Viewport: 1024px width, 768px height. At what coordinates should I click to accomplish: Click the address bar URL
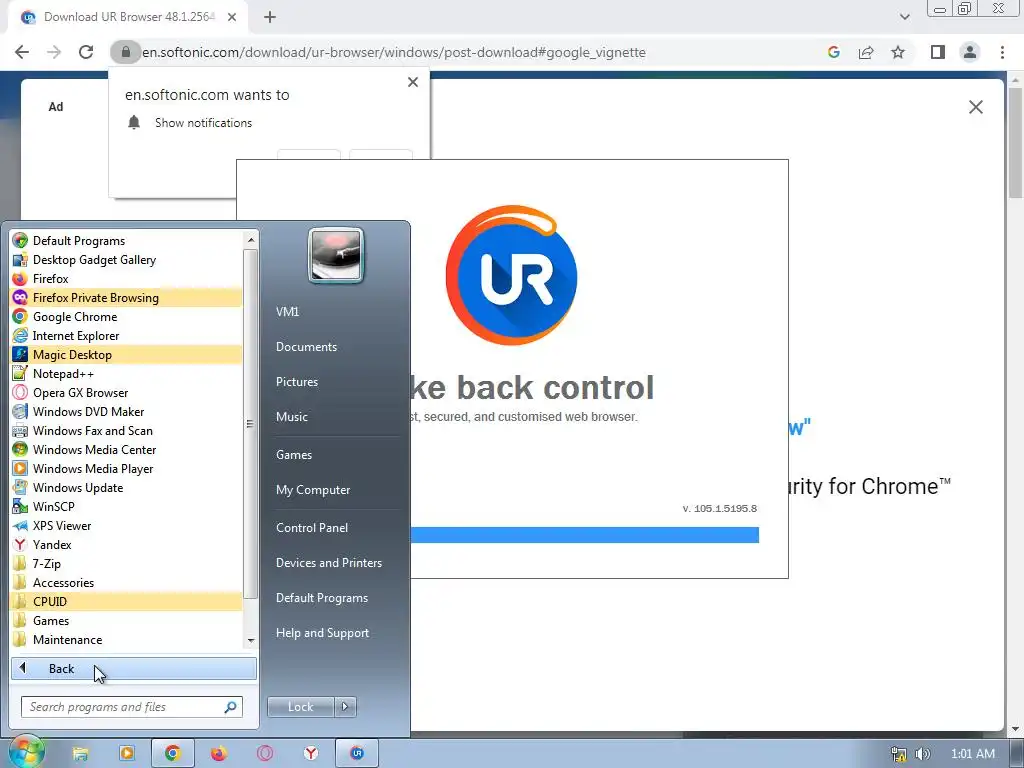394,52
